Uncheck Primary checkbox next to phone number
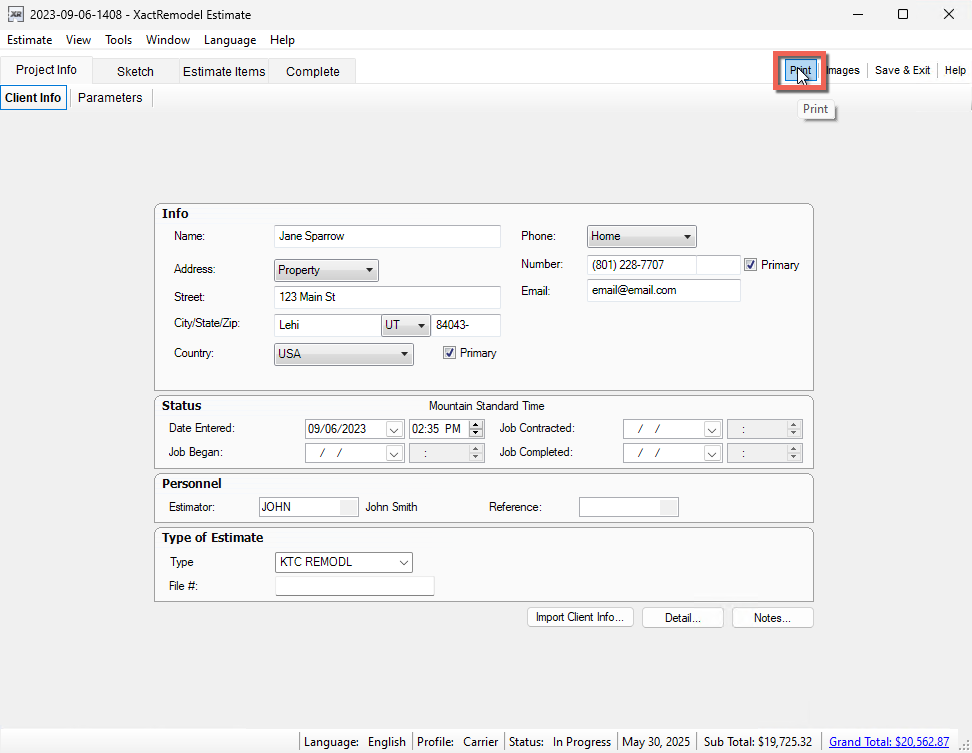The height and width of the screenshot is (753, 972). [x=751, y=265]
